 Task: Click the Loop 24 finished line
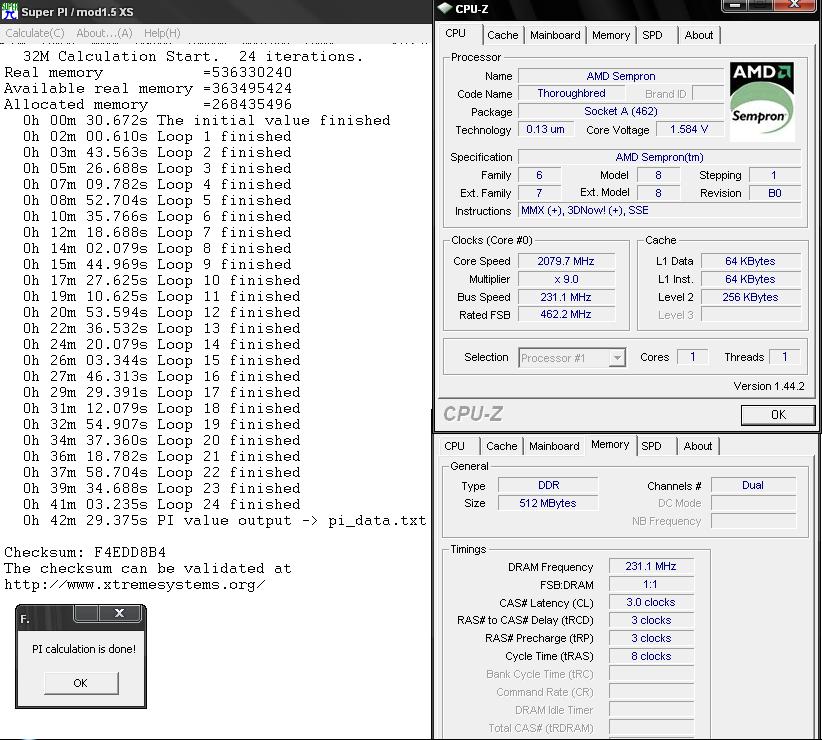[161, 504]
